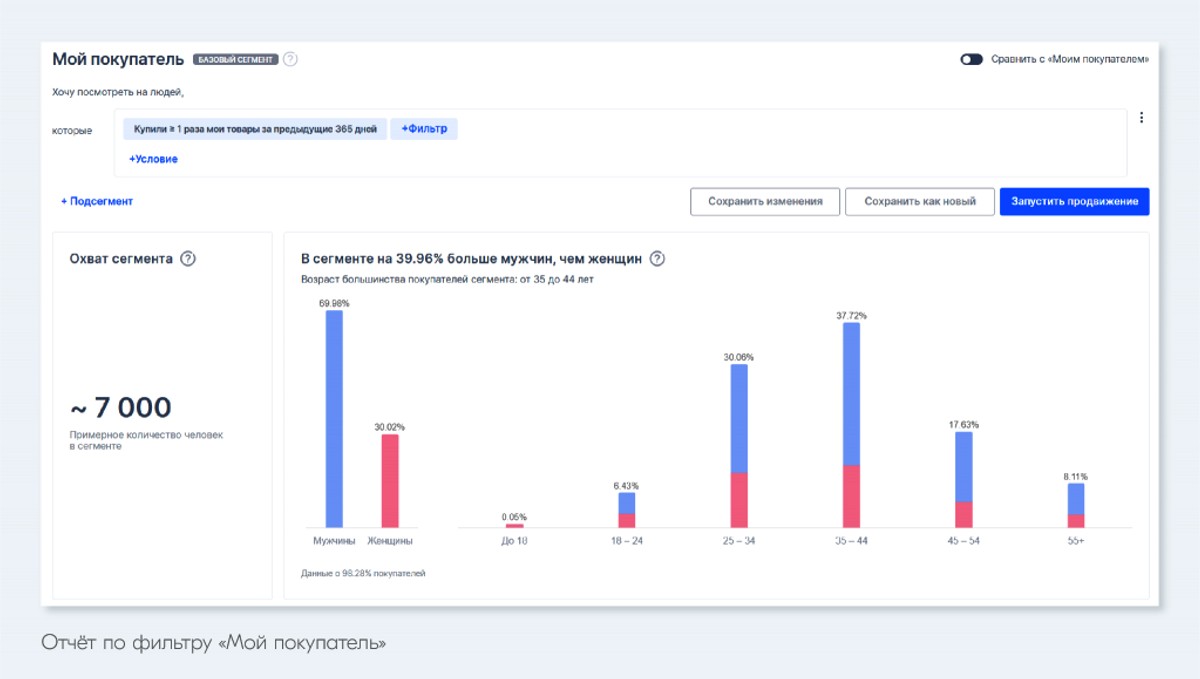Add a subsegment with + Подсегмент
This screenshot has height=679, width=1200.
point(97,201)
